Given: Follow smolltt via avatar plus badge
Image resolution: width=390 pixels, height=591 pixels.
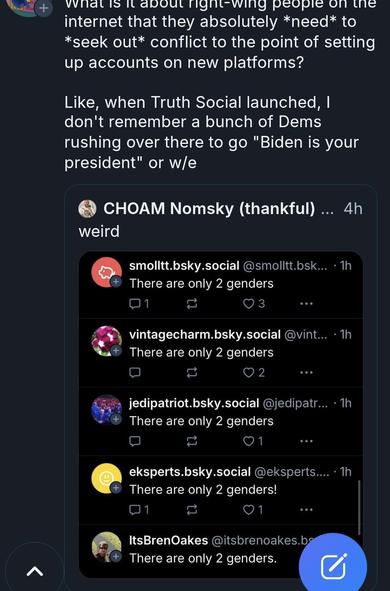Looking at the screenshot, I should pos(116,282).
